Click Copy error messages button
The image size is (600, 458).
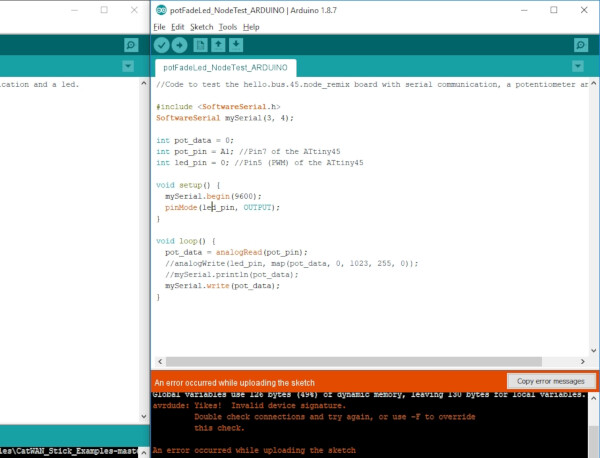551,381
